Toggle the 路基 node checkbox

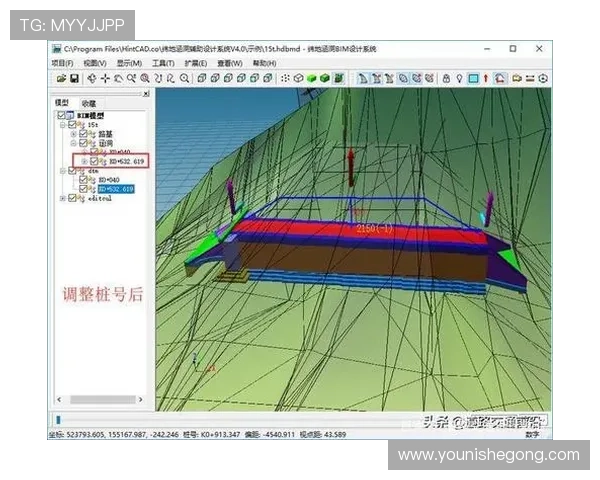tap(83, 134)
